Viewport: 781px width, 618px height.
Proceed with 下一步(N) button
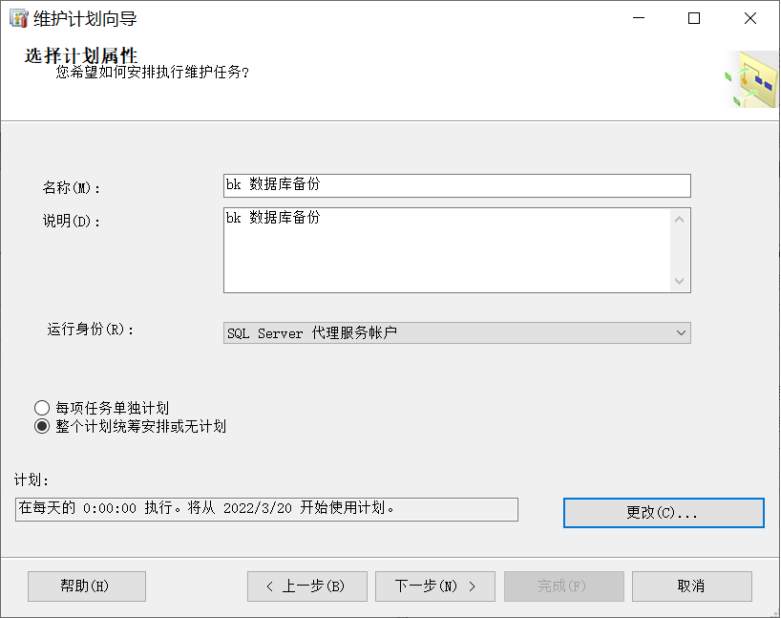point(435,586)
